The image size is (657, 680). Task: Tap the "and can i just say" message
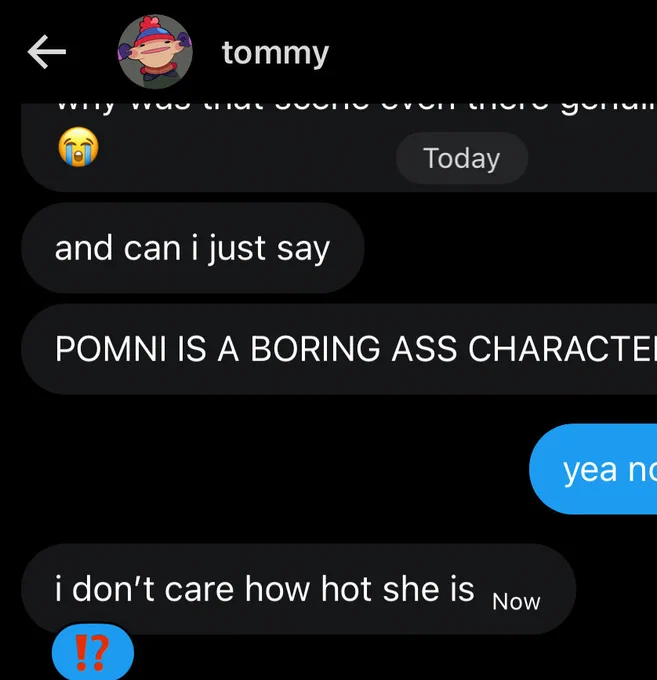point(193,248)
